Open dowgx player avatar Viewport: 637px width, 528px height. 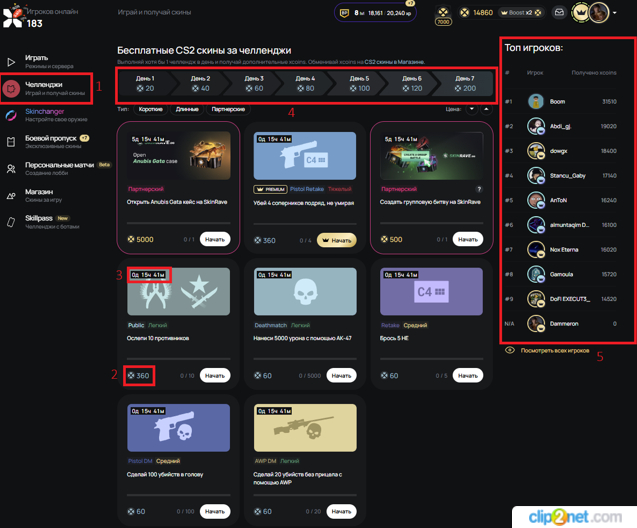536,151
